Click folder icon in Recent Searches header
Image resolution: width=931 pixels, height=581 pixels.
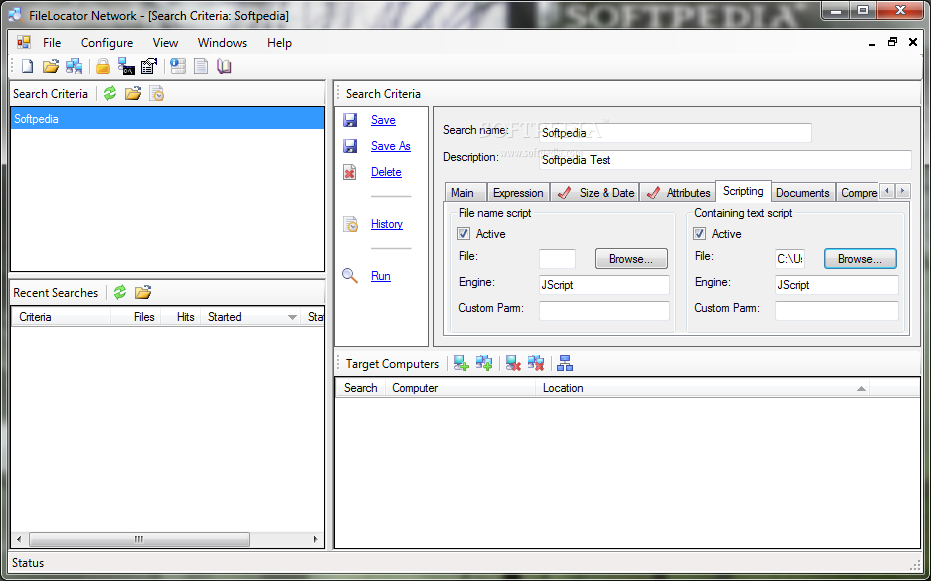[x=143, y=292]
